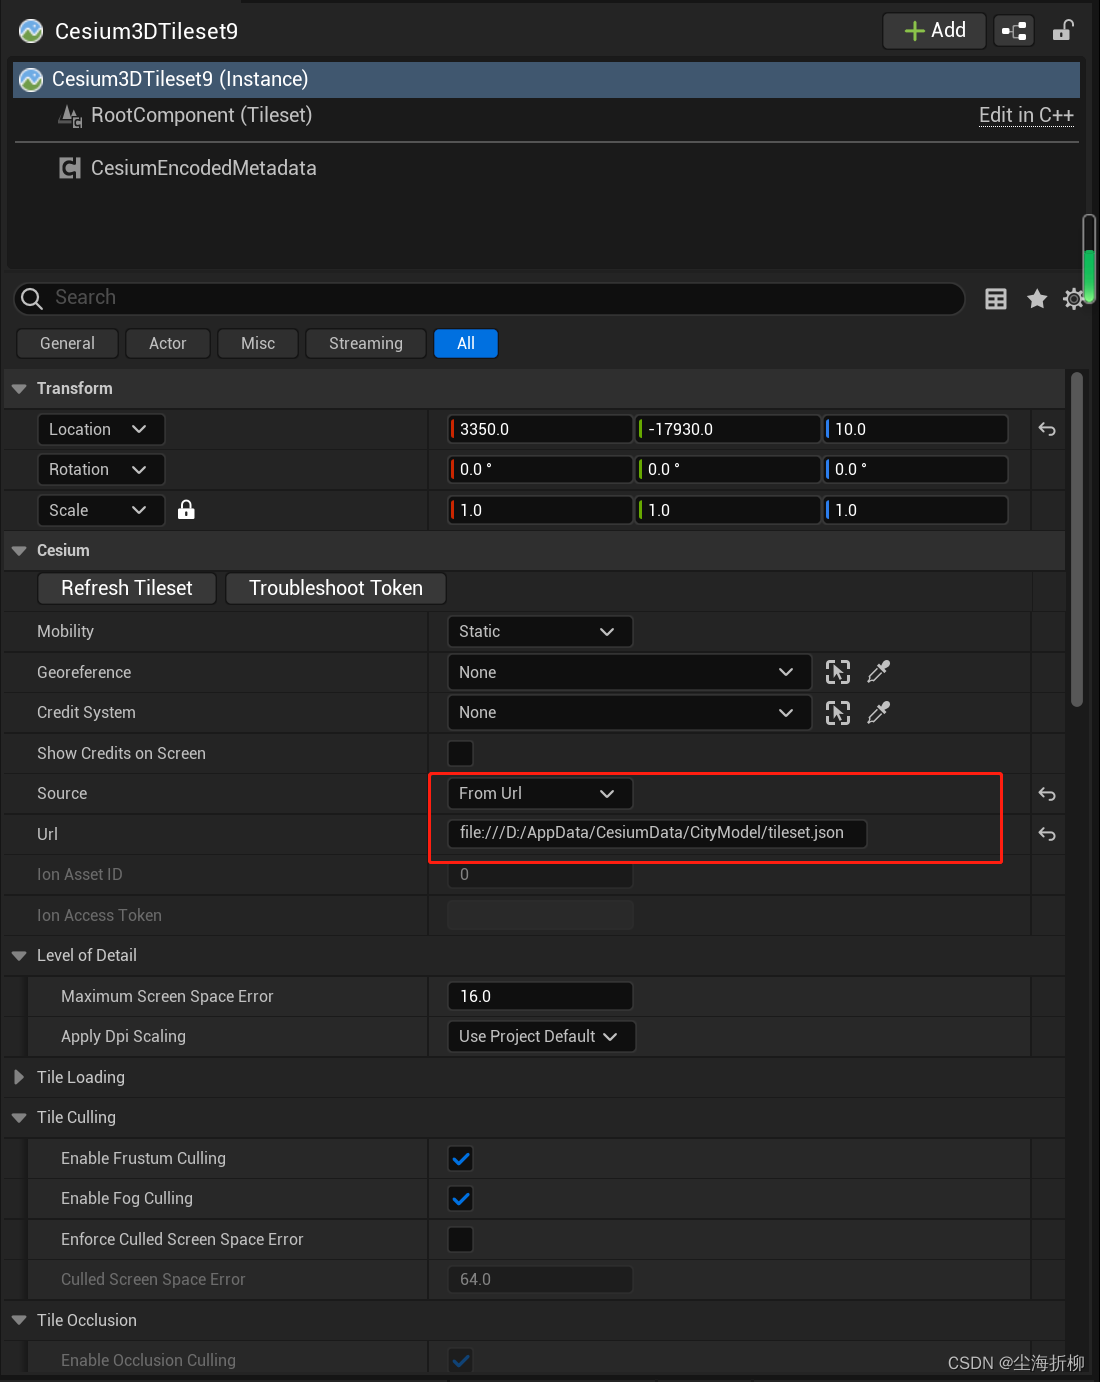Viewport: 1100px width, 1382px height.
Task: Open the Georeference None dropdown
Action: click(629, 672)
